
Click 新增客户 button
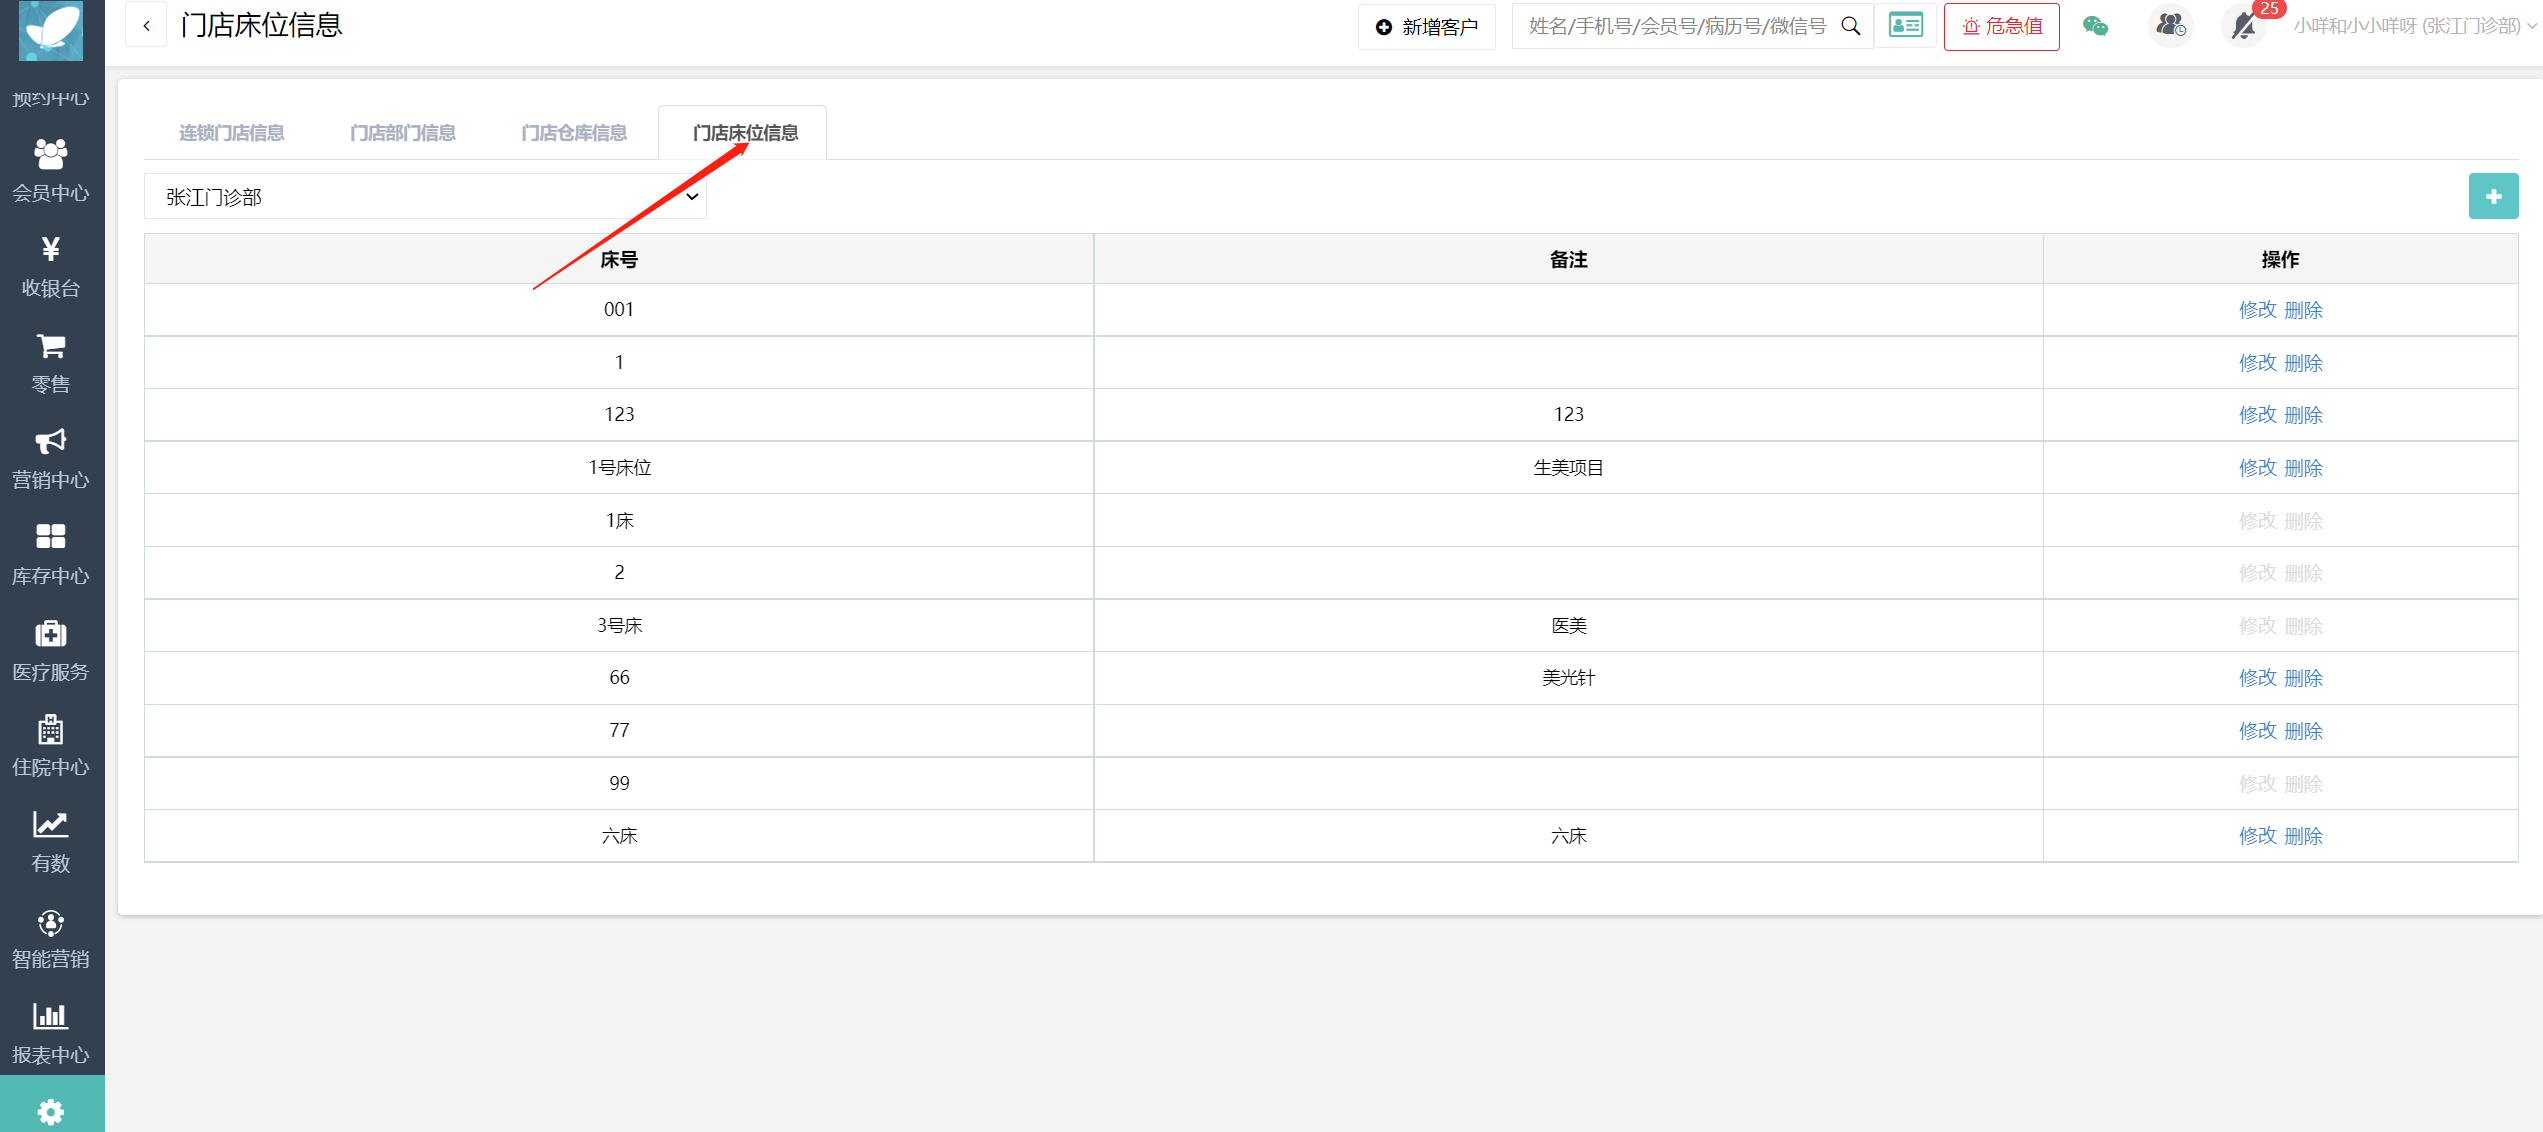tap(1427, 27)
